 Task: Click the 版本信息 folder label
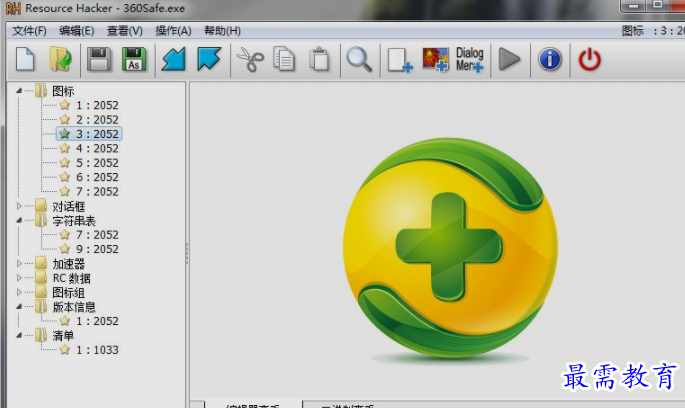point(74,307)
